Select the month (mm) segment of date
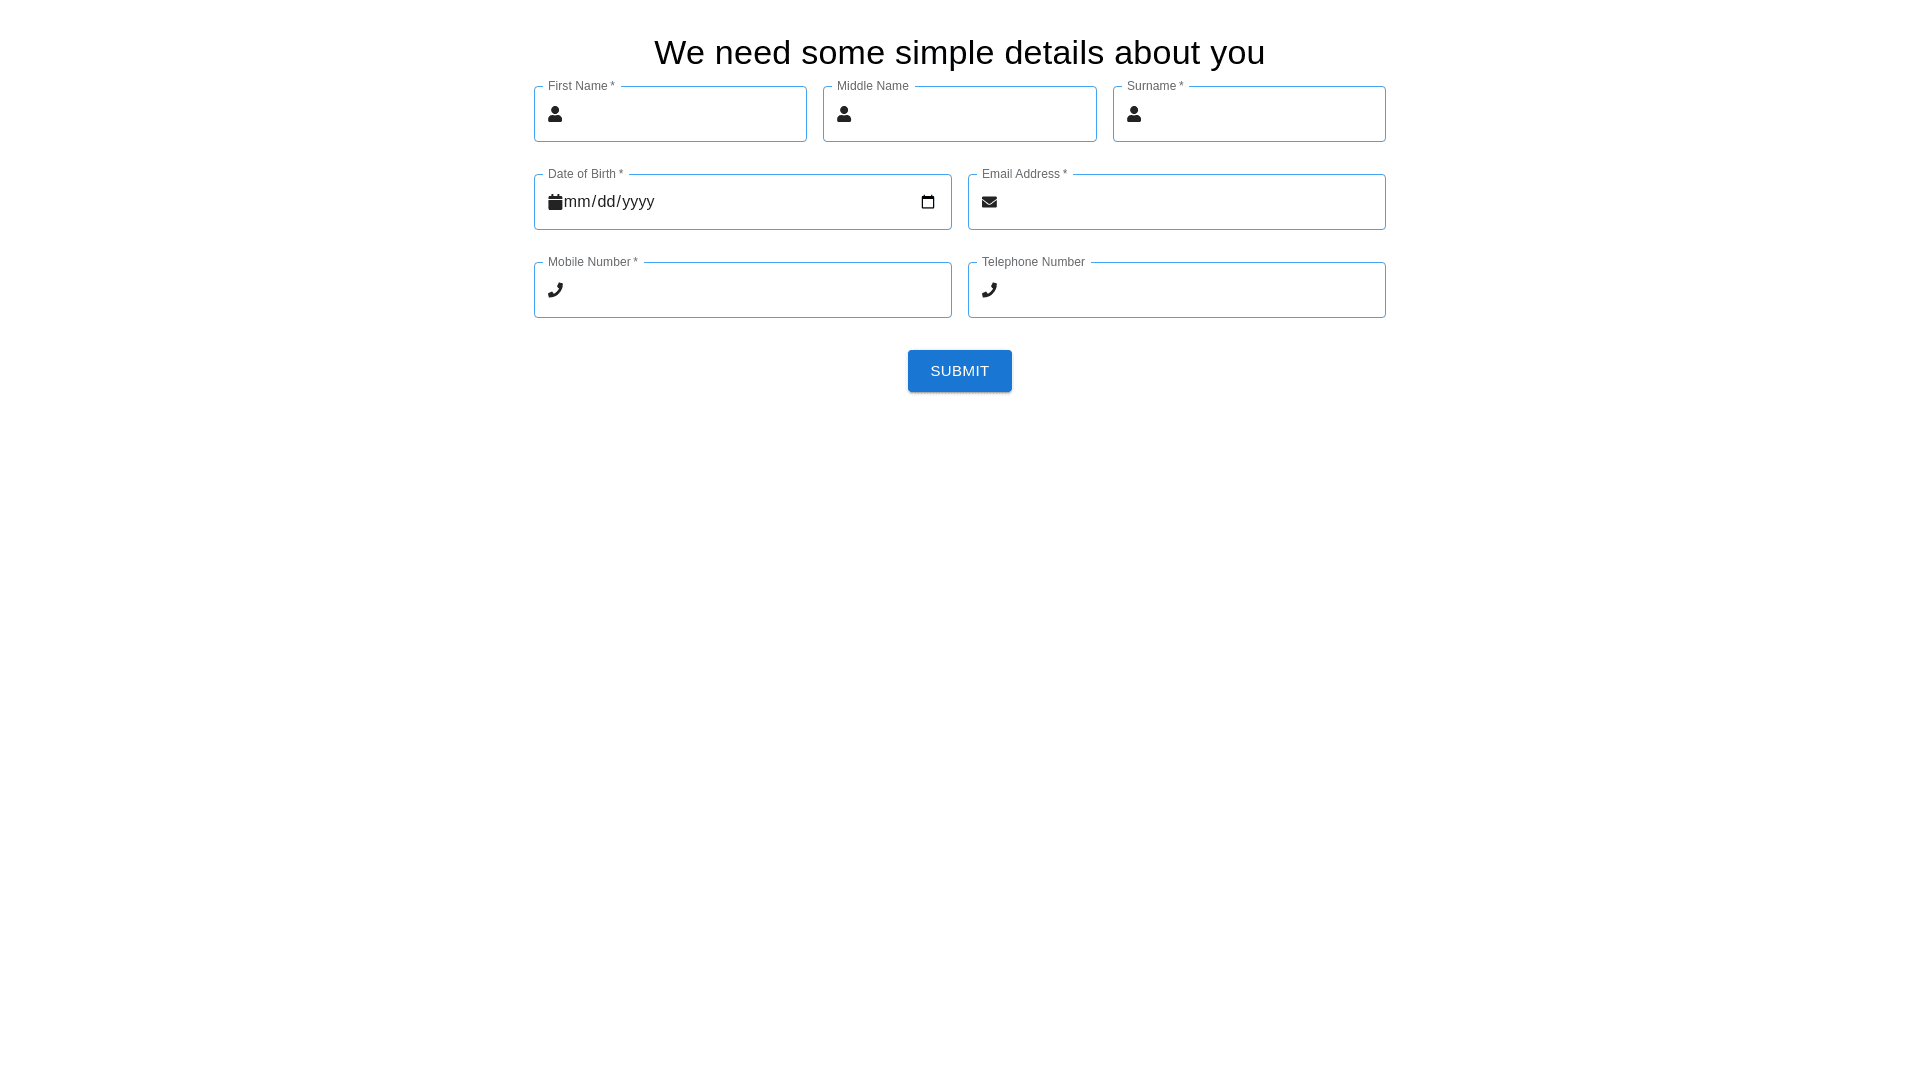This screenshot has height=1080, width=1920. [x=577, y=202]
